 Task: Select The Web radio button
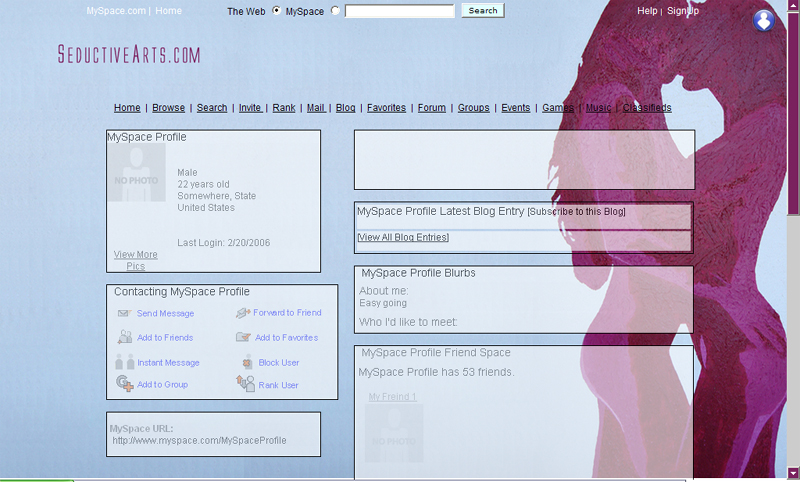coord(277,10)
